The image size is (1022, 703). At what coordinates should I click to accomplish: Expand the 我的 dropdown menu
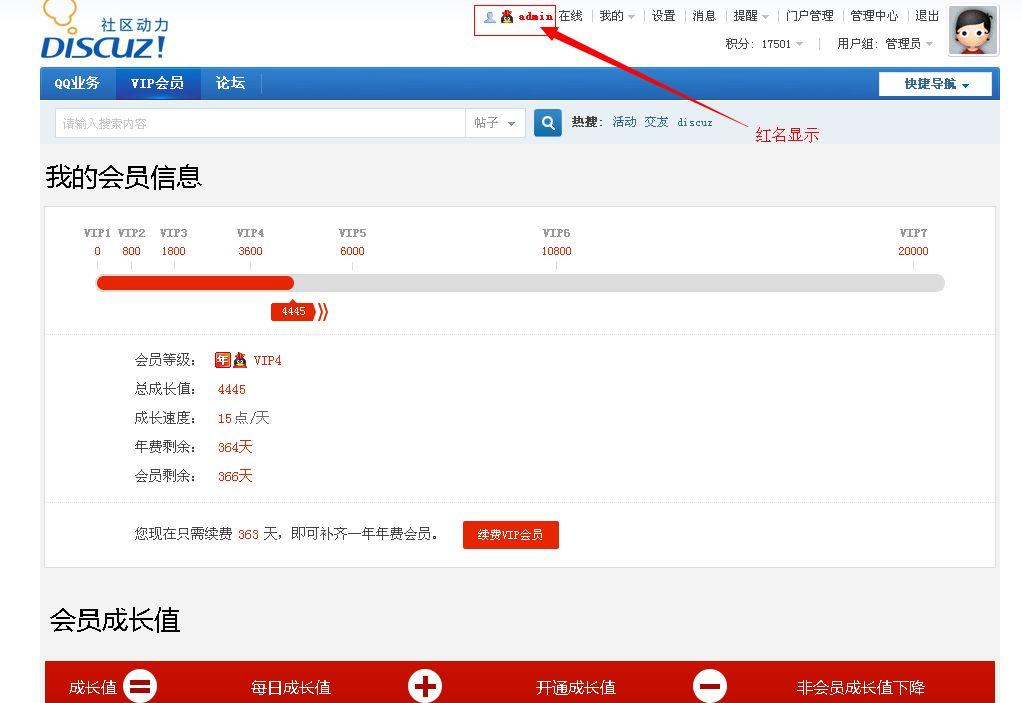pos(616,16)
